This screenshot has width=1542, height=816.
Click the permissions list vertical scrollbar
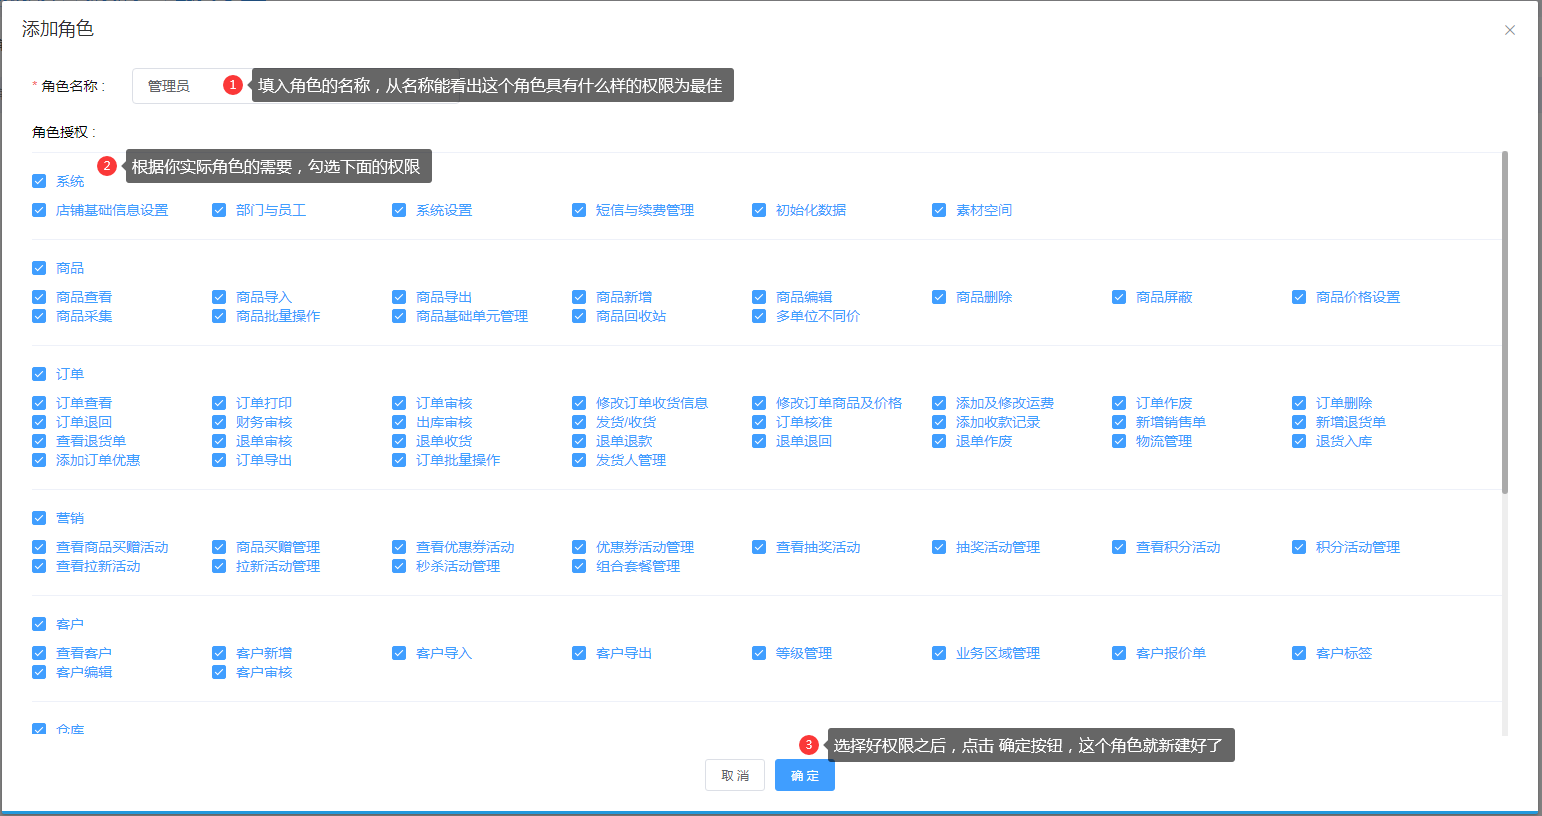point(1504,320)
